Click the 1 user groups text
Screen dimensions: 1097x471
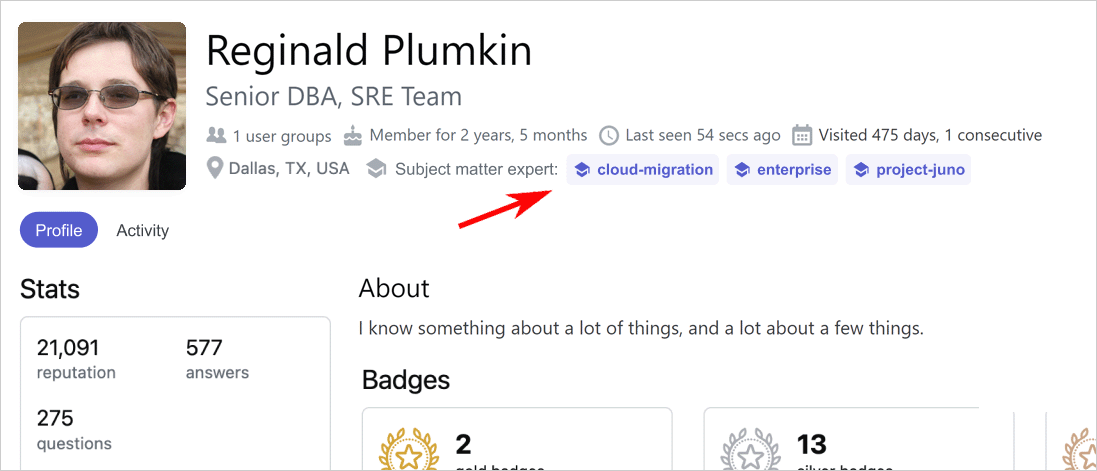282,135
